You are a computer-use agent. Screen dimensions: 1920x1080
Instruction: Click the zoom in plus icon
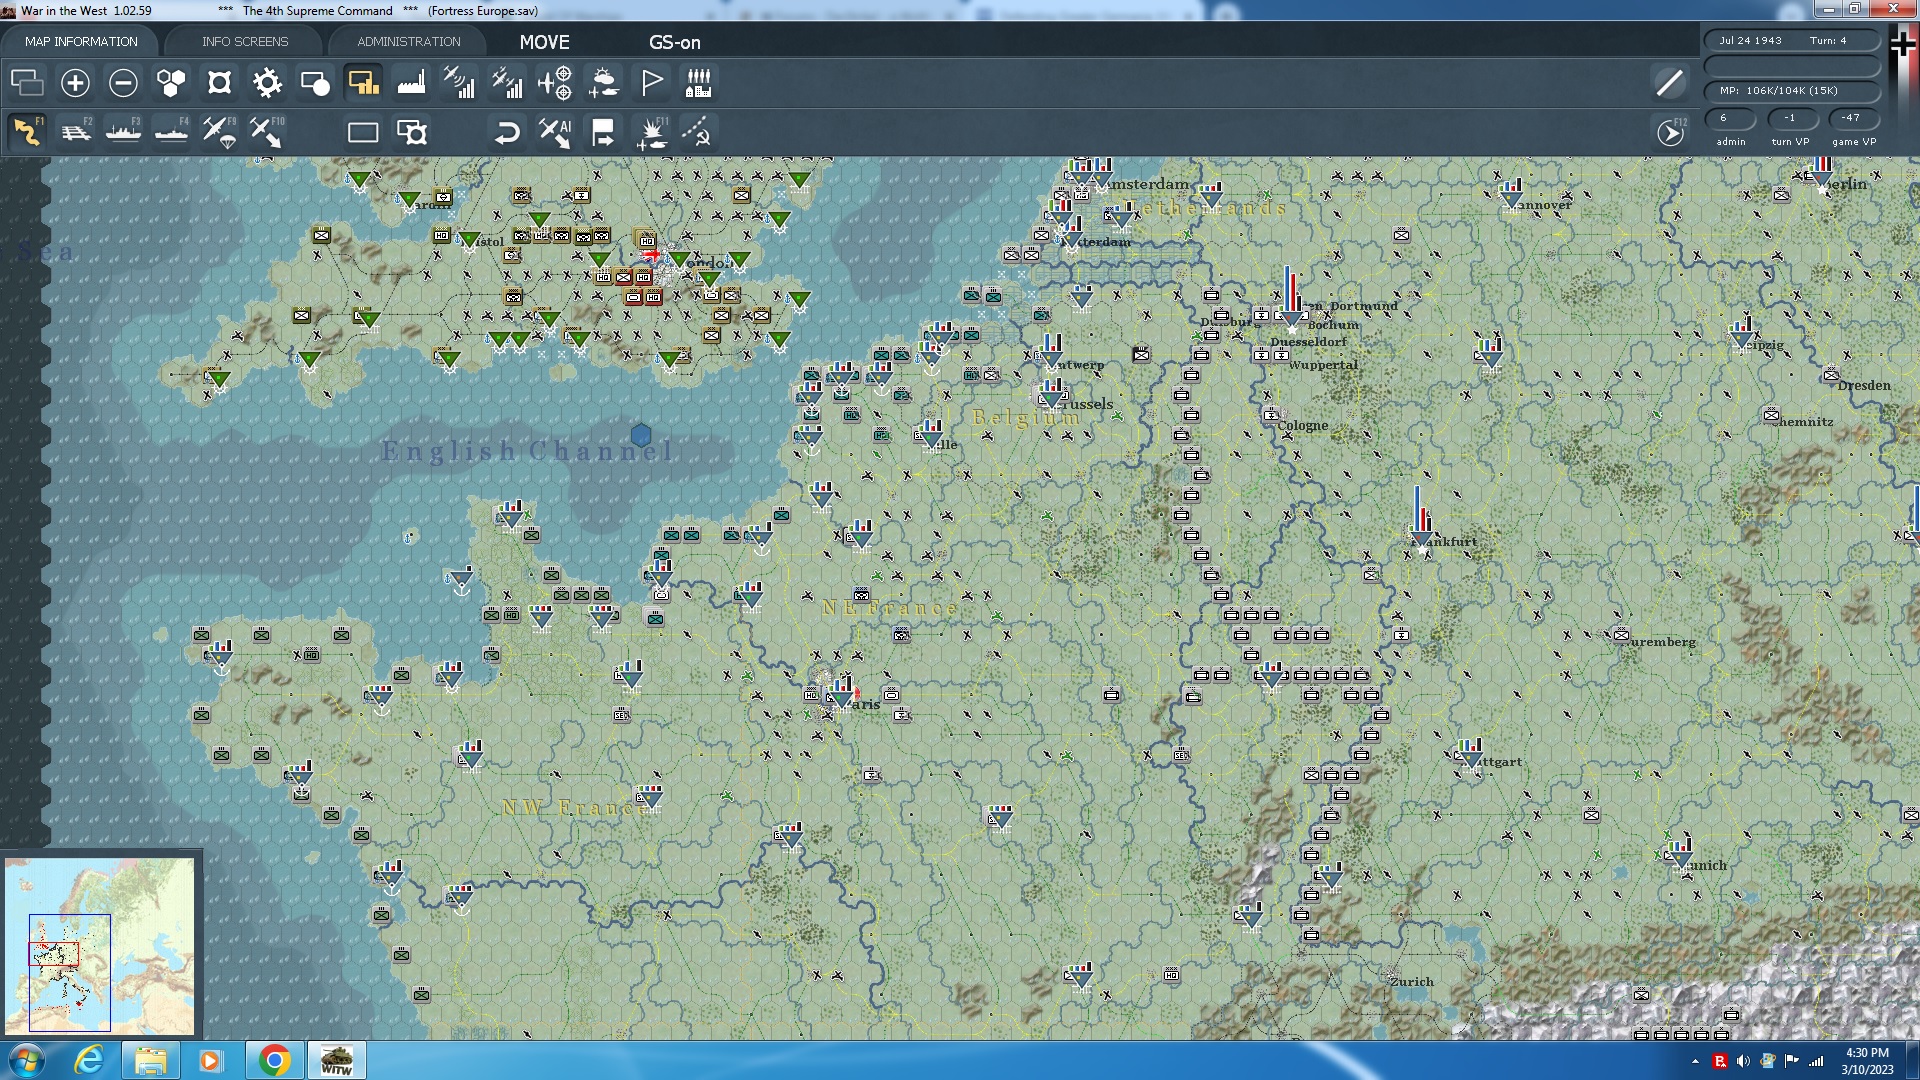(x=75, y=83)
